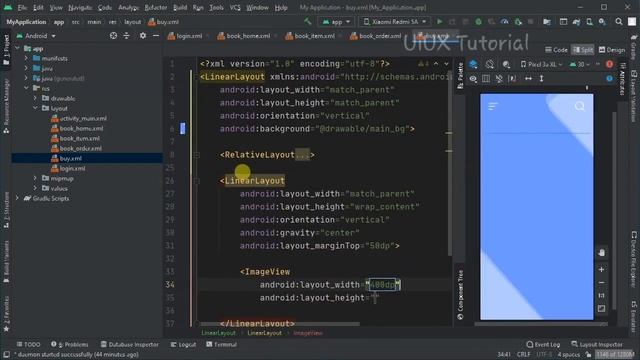Toggle the View Options eye icon
The image size is (640, 360).
[473, 78]
